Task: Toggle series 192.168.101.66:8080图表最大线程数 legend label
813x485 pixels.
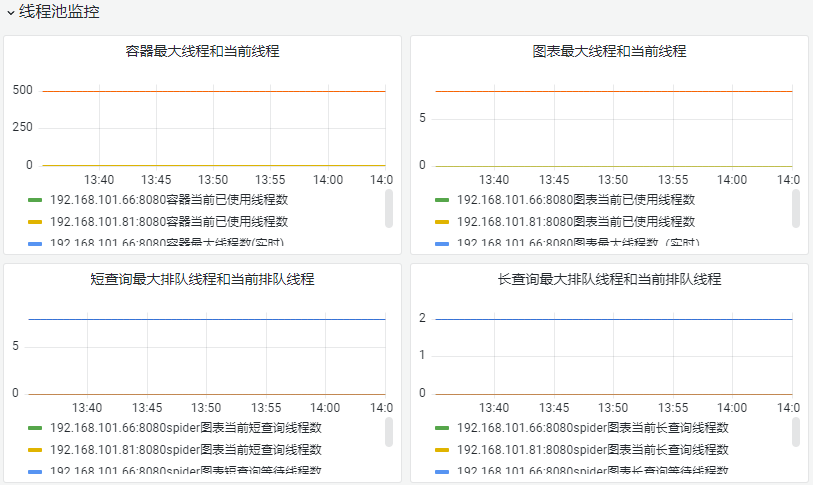Action: (x=578, y=243)
